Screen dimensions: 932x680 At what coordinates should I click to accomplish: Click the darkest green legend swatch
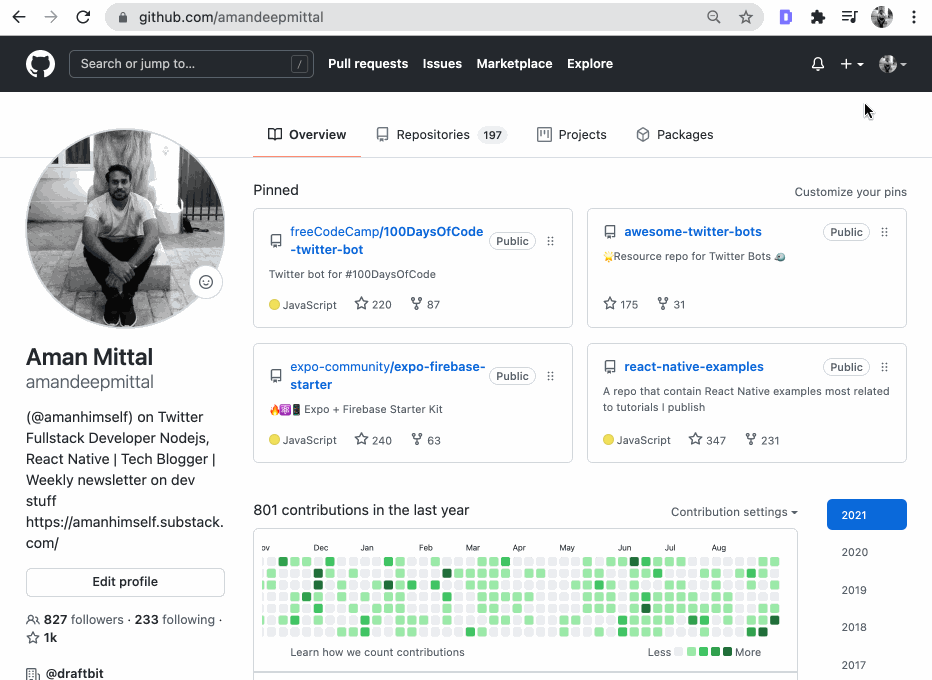[x=727, y=652]
